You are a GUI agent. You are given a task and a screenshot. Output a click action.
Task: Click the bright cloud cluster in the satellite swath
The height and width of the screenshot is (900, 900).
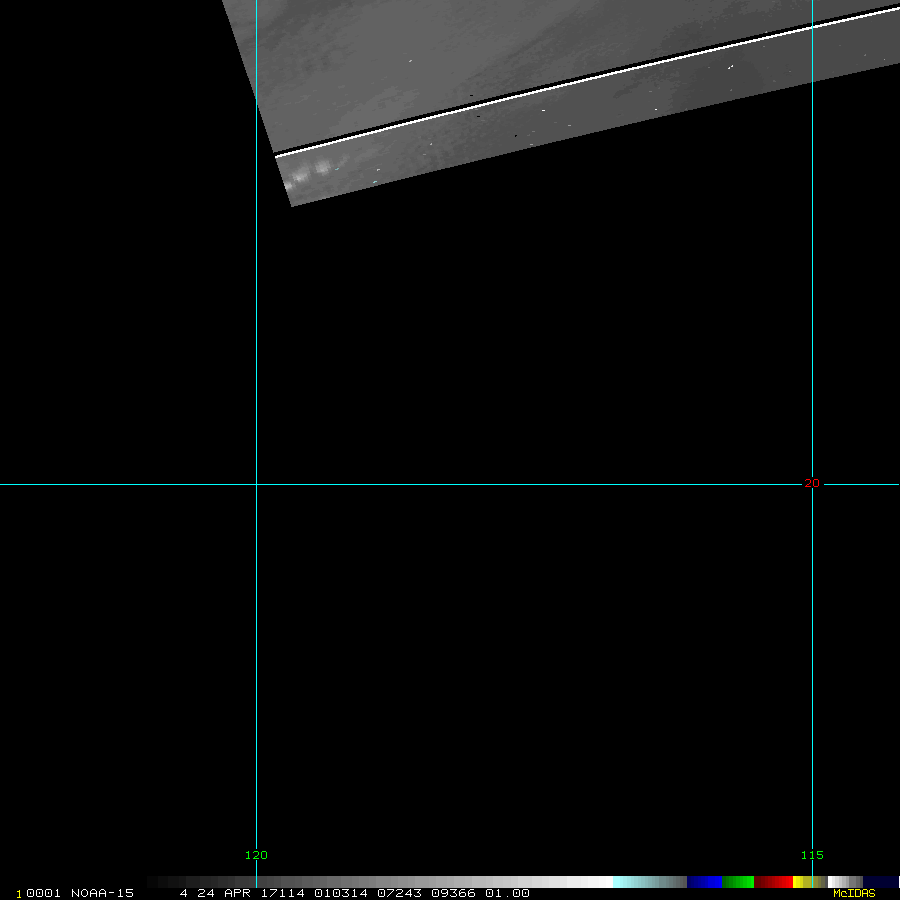pos(310,173)
